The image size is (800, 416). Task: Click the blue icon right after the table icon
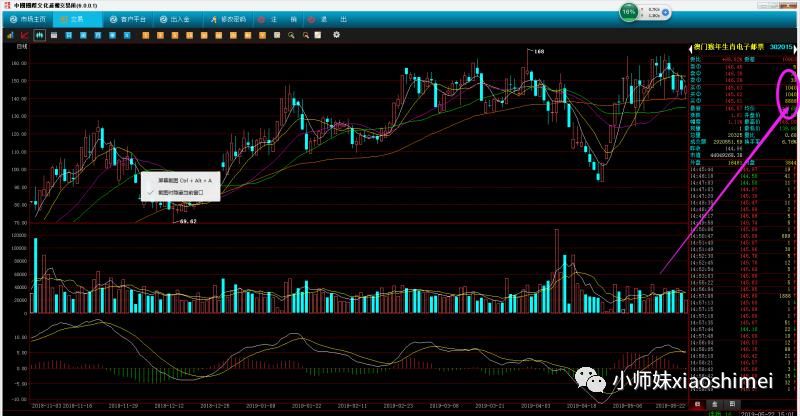pos(68,35)
